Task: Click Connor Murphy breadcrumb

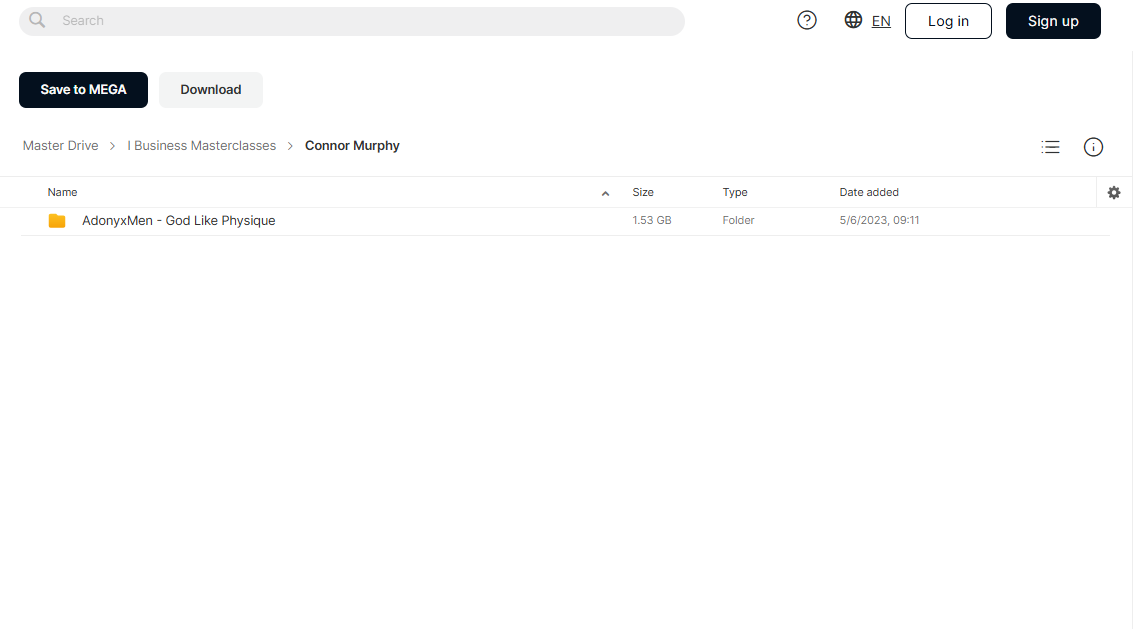Action: tap(352, 145)
